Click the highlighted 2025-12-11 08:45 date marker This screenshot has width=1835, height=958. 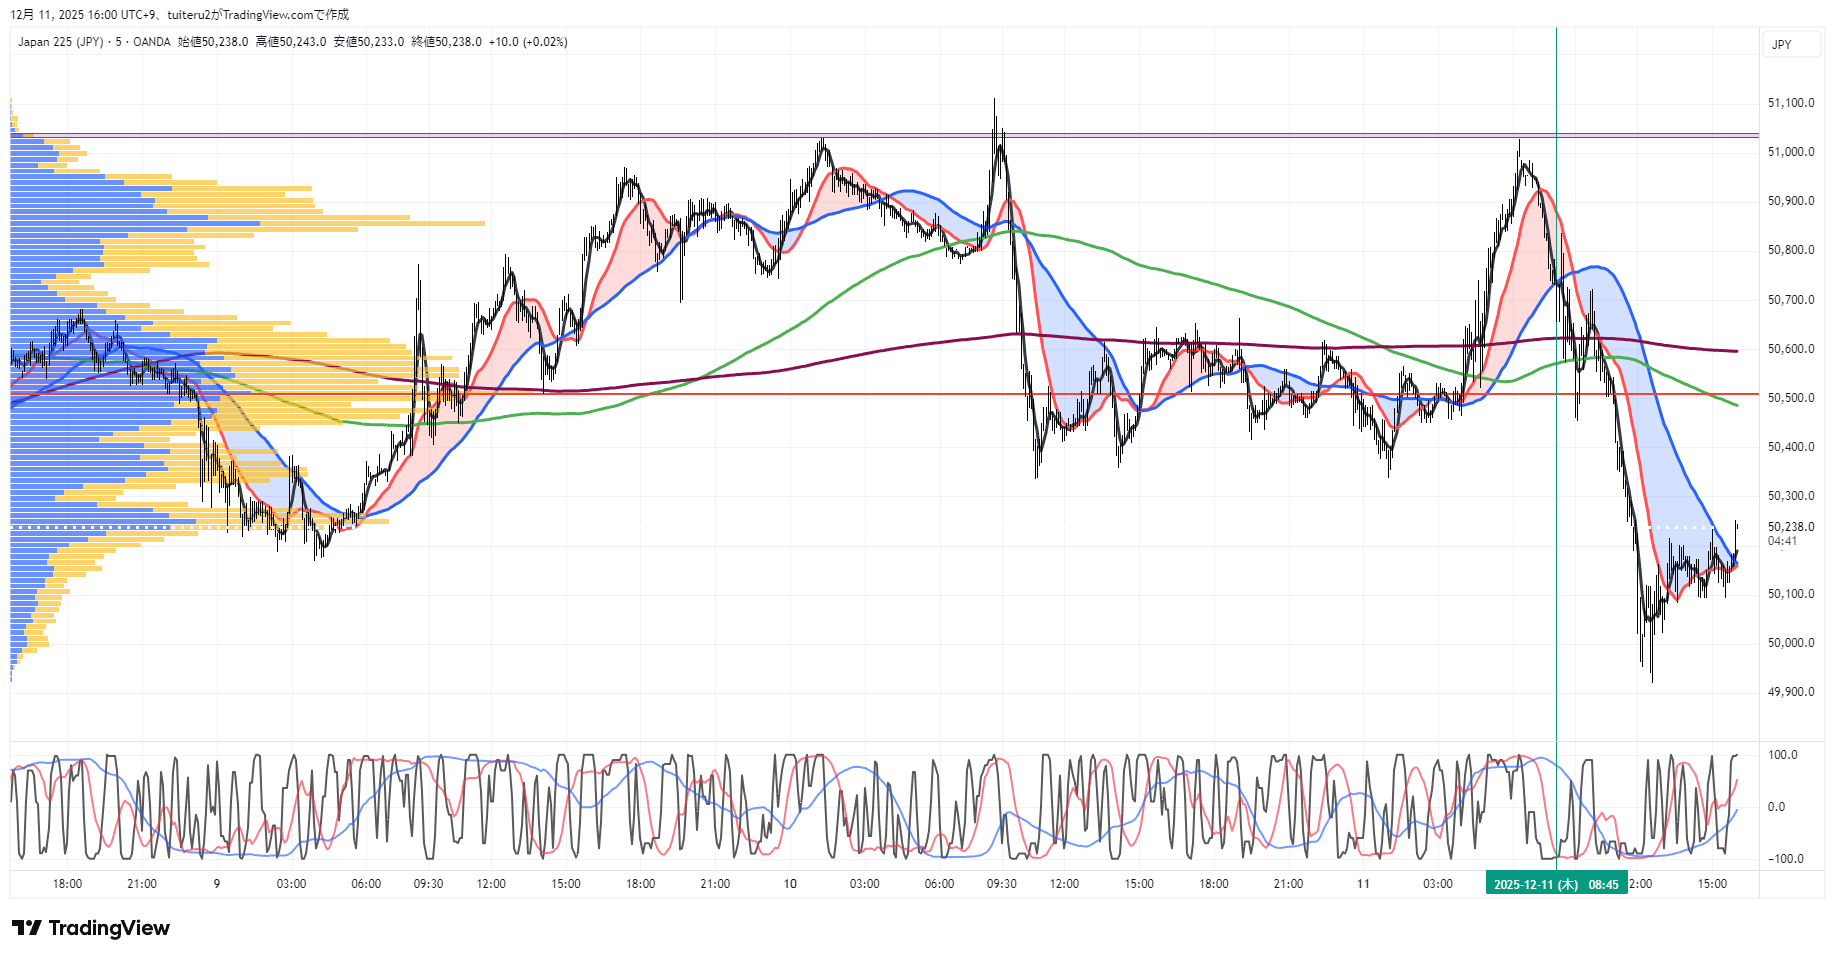(1556, 884)
